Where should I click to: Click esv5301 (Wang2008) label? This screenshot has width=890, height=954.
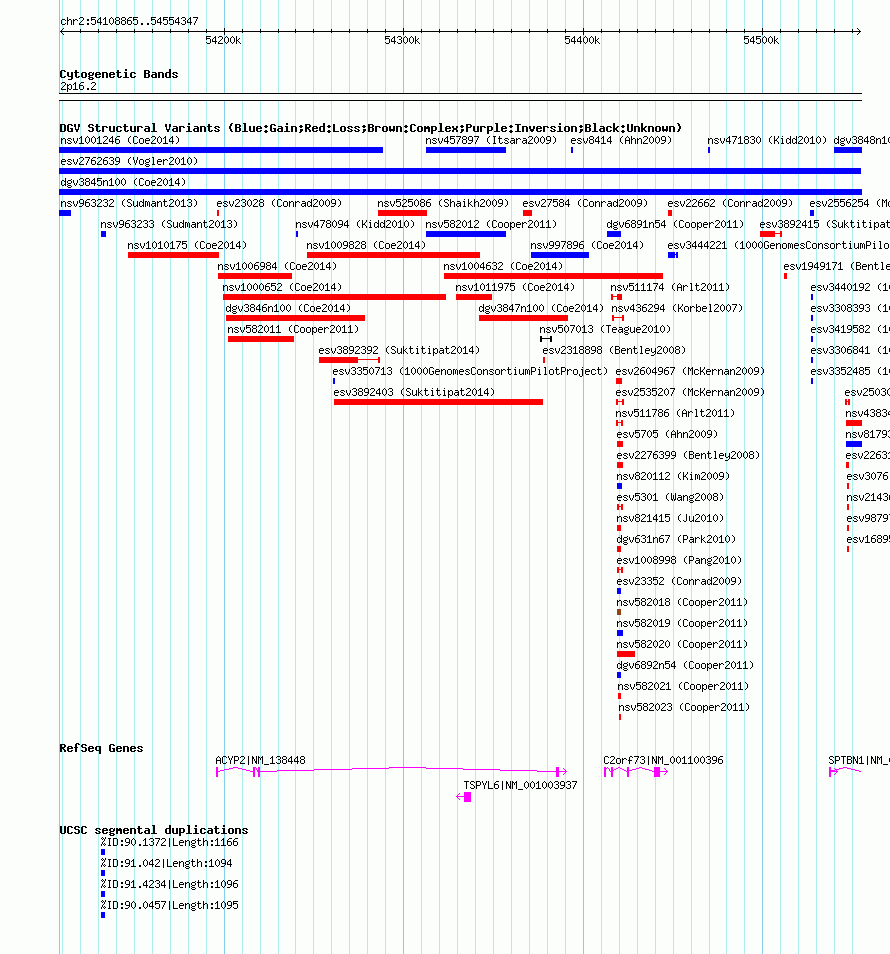pyautogui.click(x=670, y=497)
